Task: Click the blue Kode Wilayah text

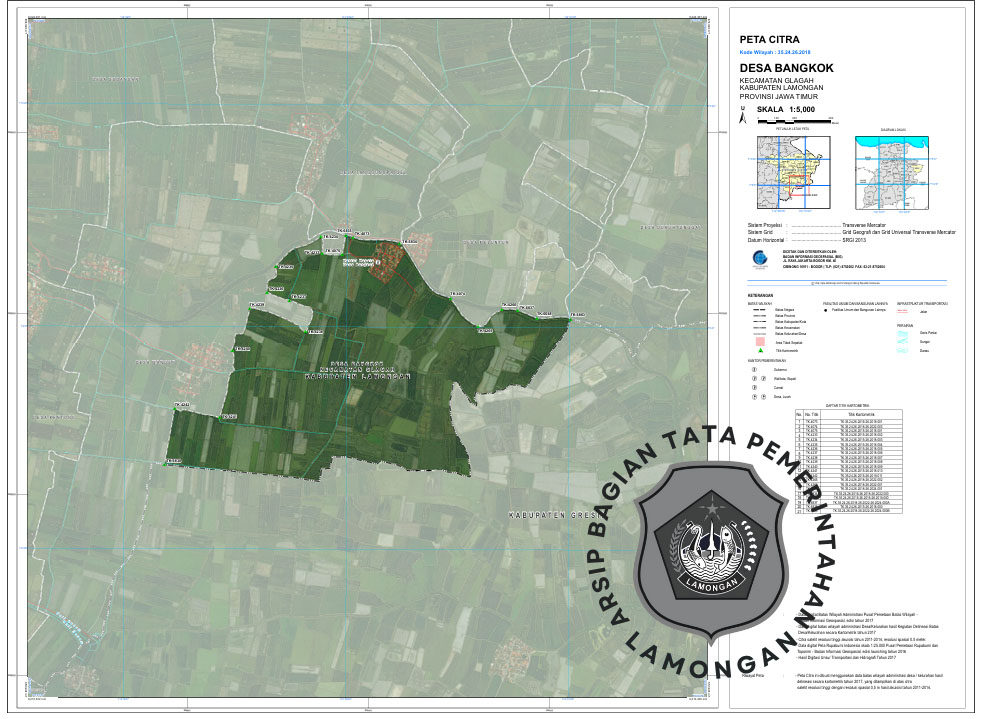Action: coord(776,51)
